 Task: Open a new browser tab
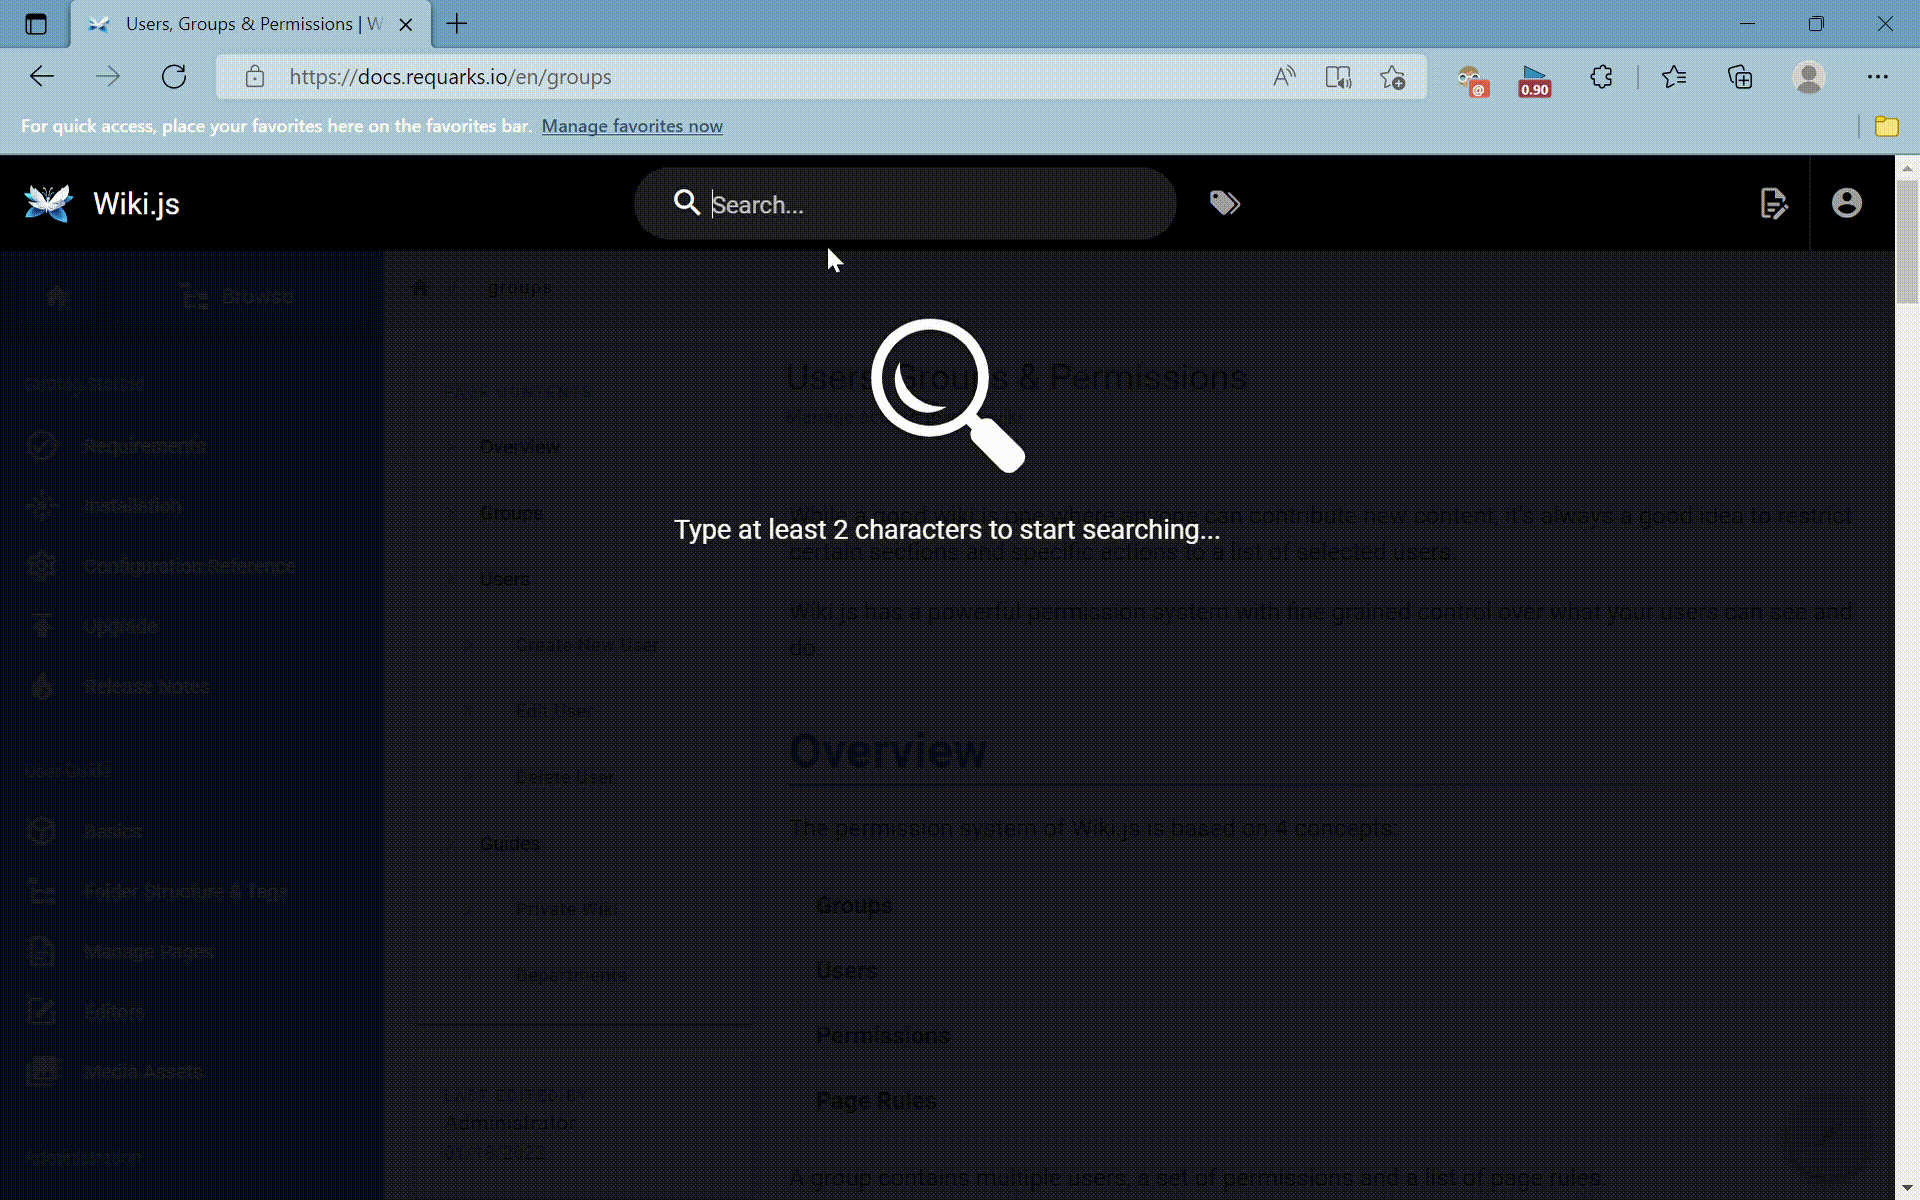click(457, 24)
